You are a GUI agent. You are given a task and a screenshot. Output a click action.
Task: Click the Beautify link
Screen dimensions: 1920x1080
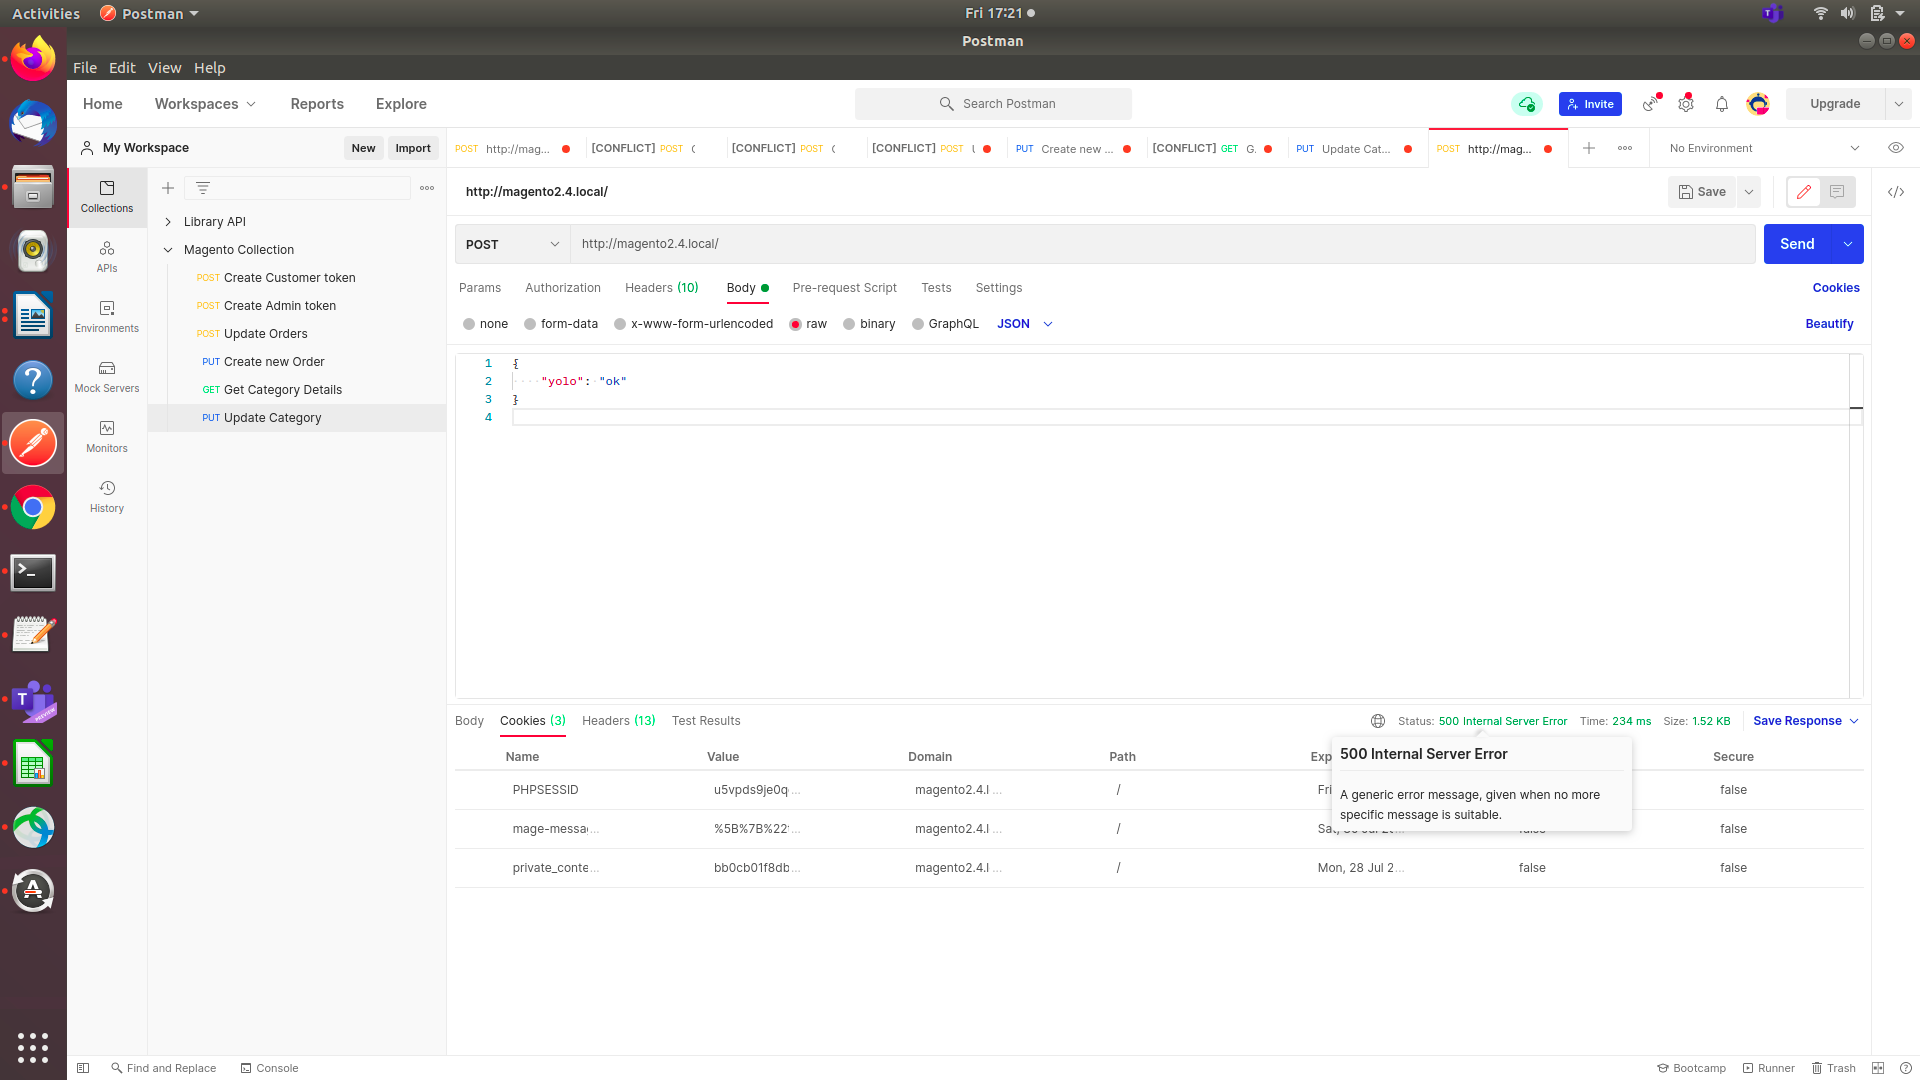pos(1829,324)
